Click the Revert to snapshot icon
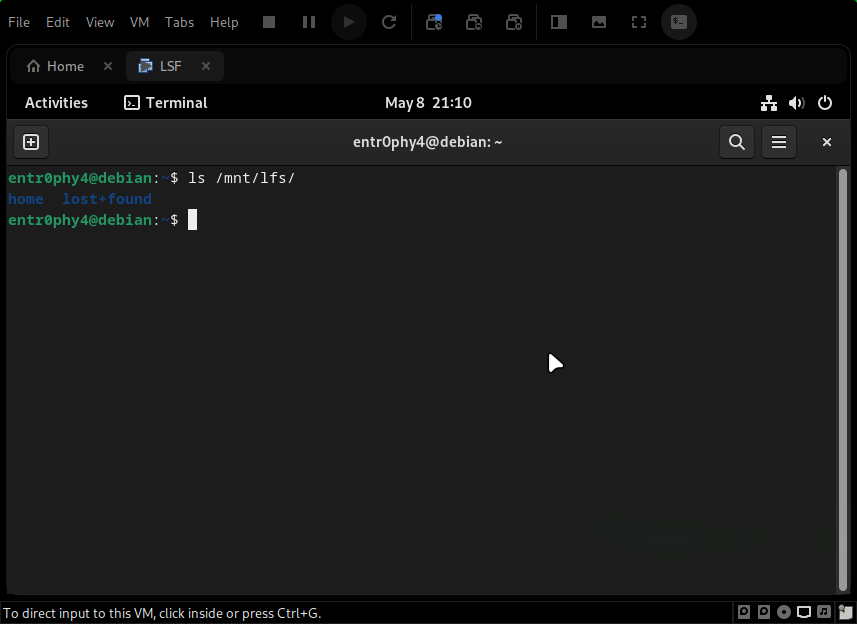The width and height of the screenshot is (857, 624). point(474,22)
